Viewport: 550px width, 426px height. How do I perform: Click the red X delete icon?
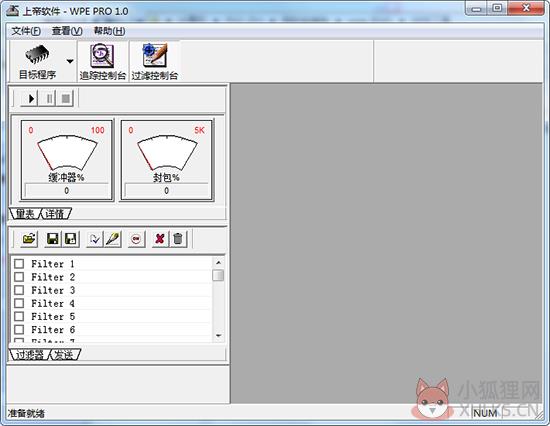click(160, 239)
